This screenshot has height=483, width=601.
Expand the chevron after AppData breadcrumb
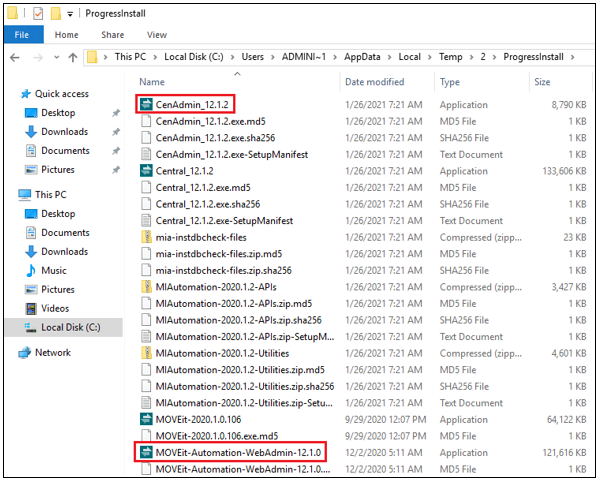pyautogui.click(x=389, y=57)
